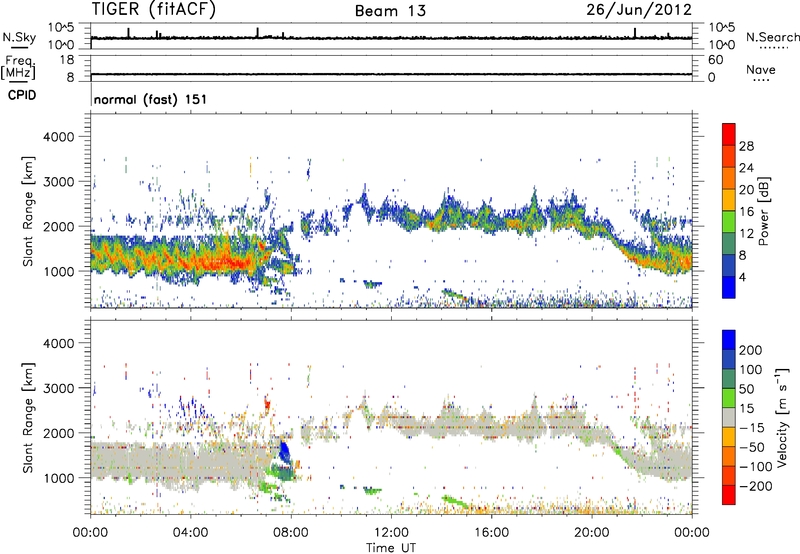Click 'Slant Range [km]' on the power panel
This screenshot has height=554, width=800.
(28, 212)
